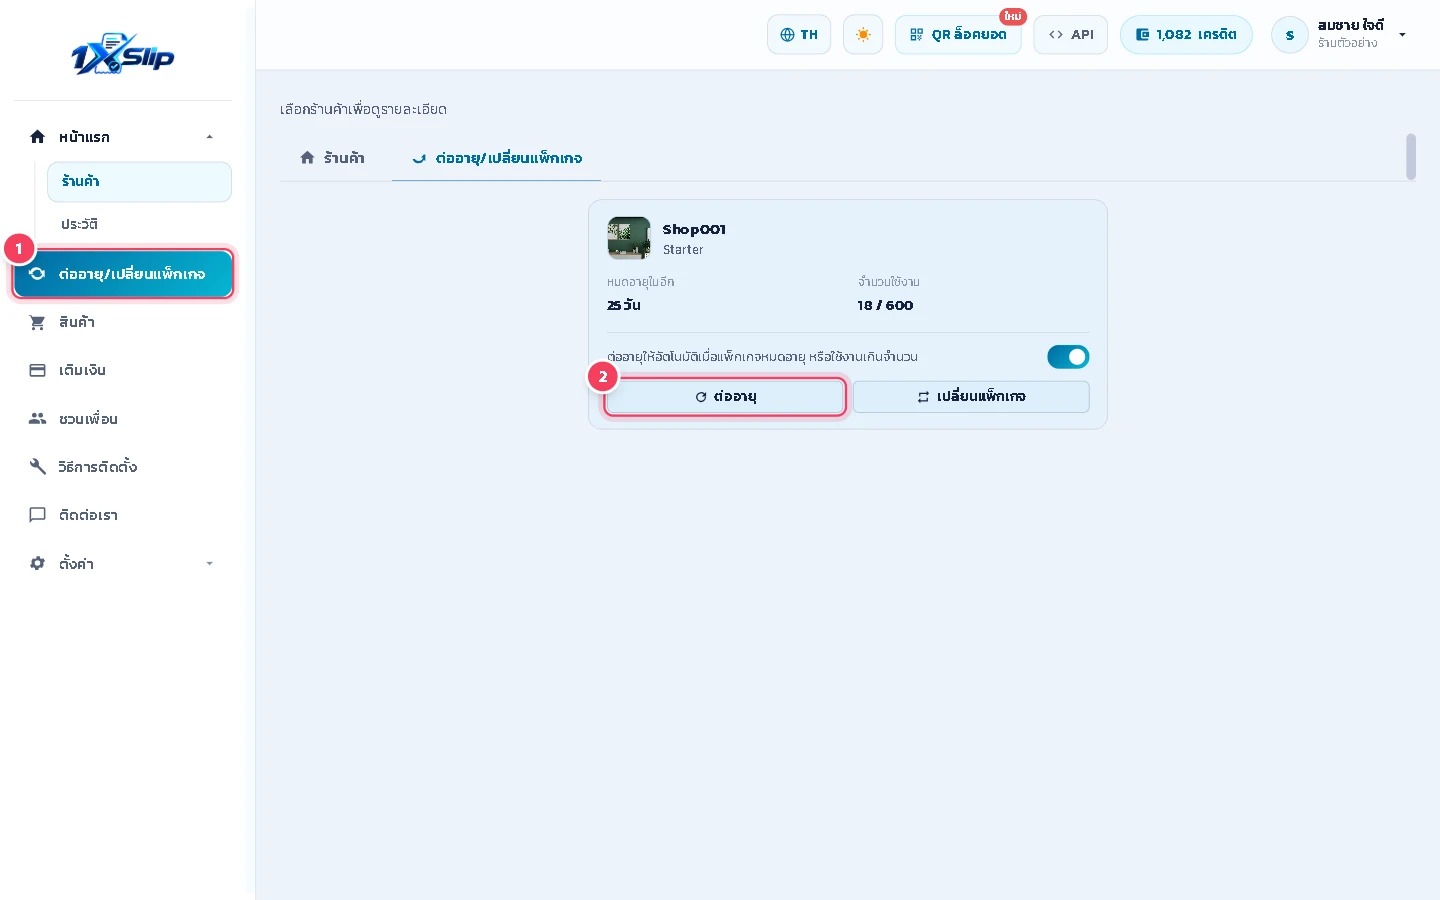
Task: Select the ต่ออายุ/เปลี่ยนแพ็กเกจ tab
Action: click(x=497, y=158)
